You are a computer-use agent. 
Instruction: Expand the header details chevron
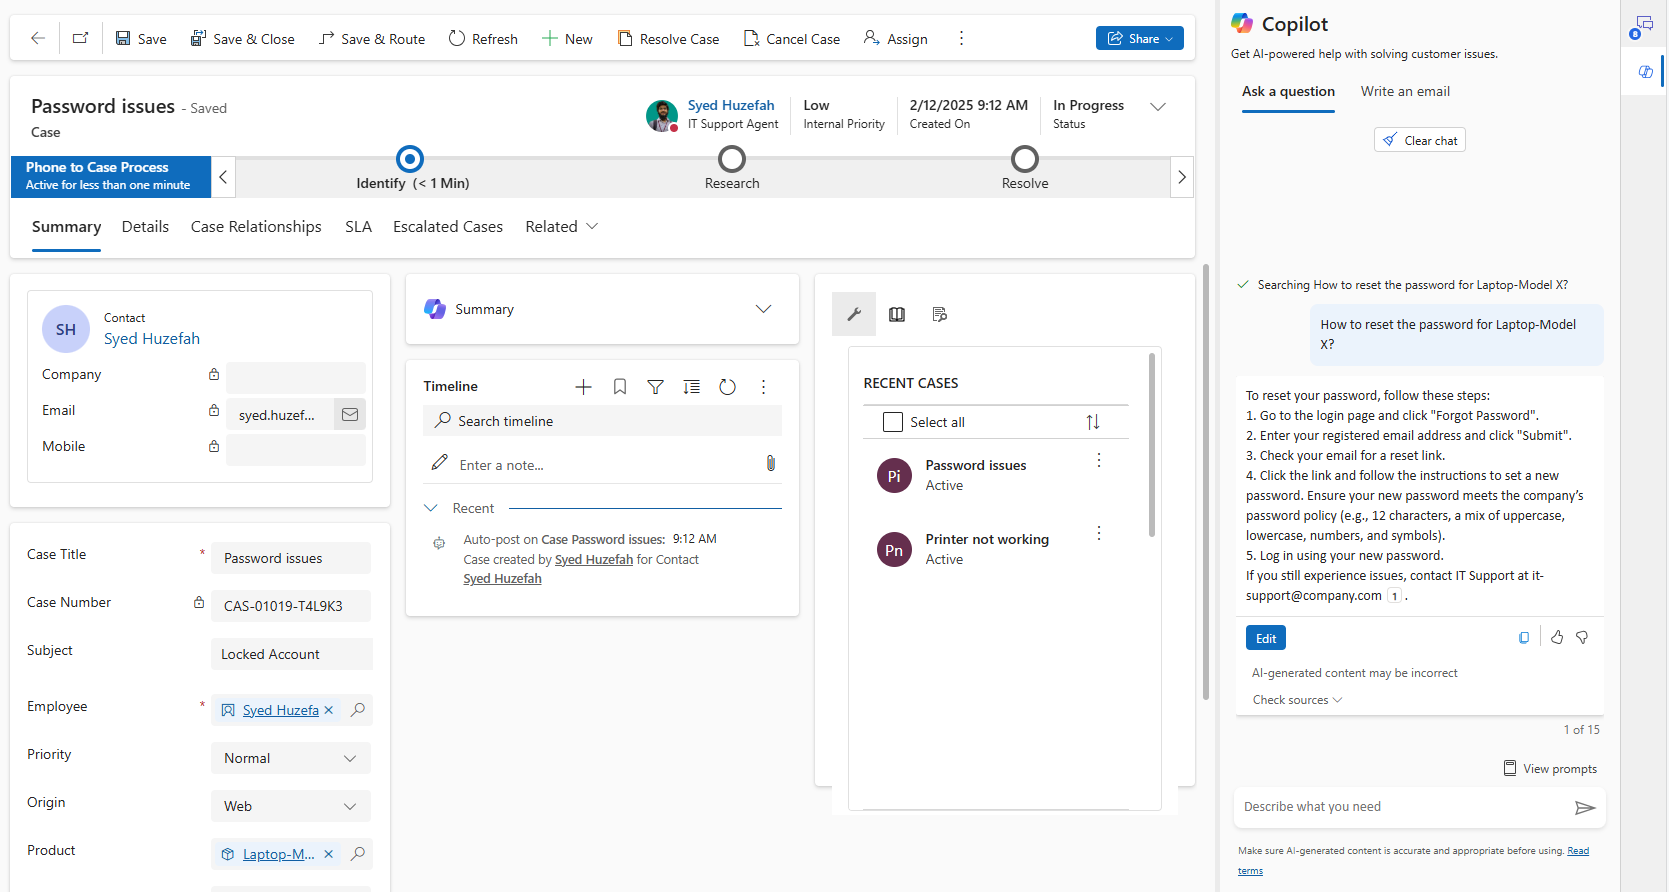pos(1158,107)
